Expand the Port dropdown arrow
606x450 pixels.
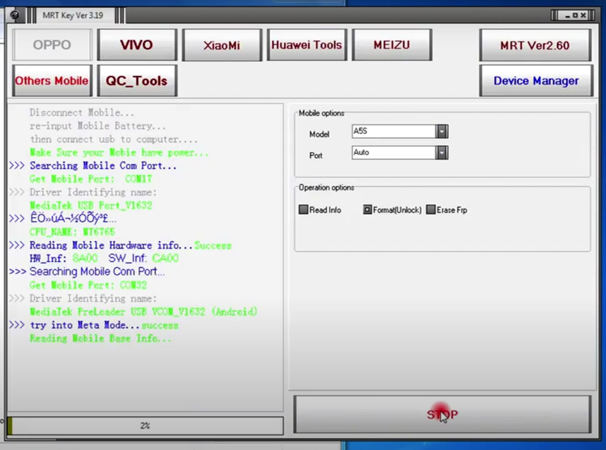coord(442,153)
